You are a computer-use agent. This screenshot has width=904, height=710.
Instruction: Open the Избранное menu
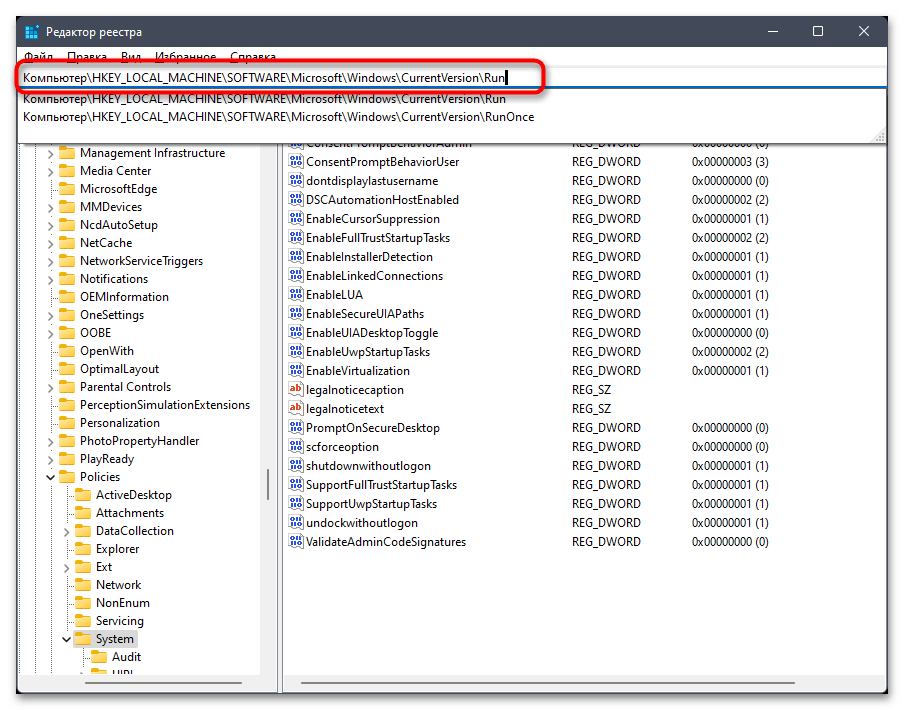click(x=185, y=56)
